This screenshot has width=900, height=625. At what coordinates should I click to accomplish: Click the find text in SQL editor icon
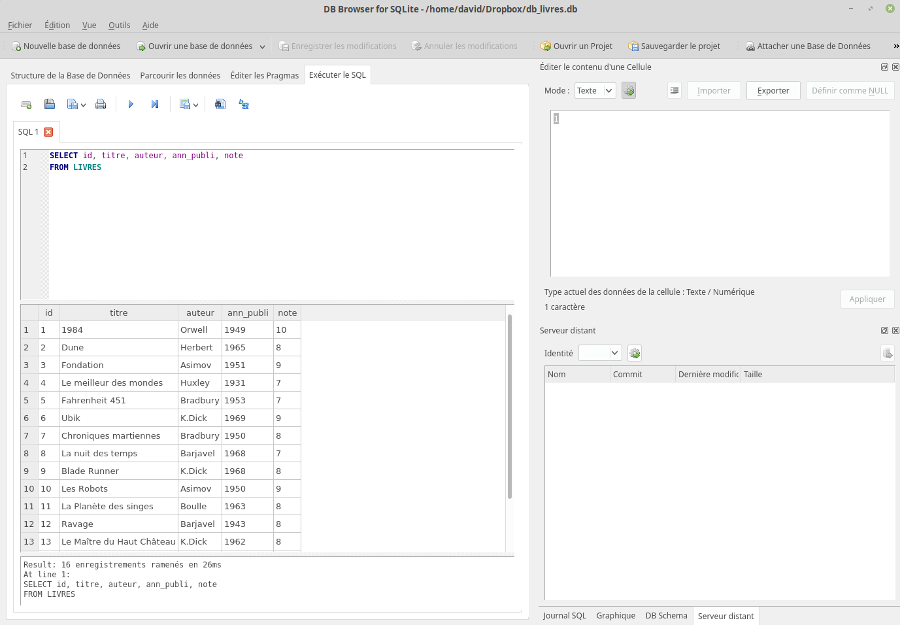220,104
